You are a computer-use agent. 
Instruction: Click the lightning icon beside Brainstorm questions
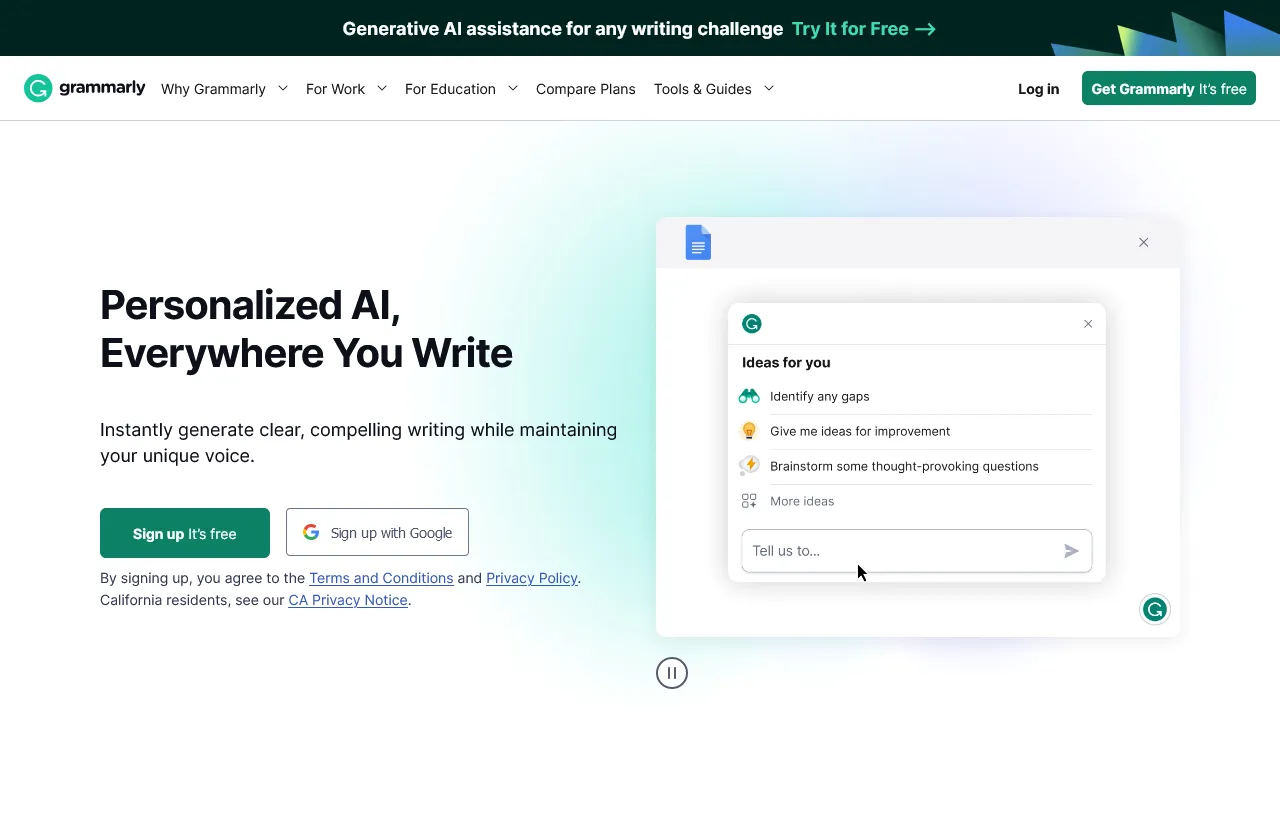click(749, 466)
